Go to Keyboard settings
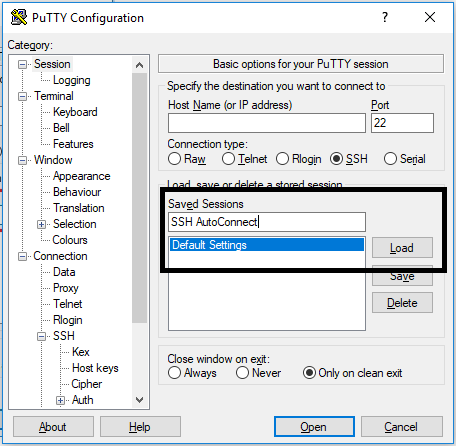The height and width of the screenshot is (446, 456). 75,112
